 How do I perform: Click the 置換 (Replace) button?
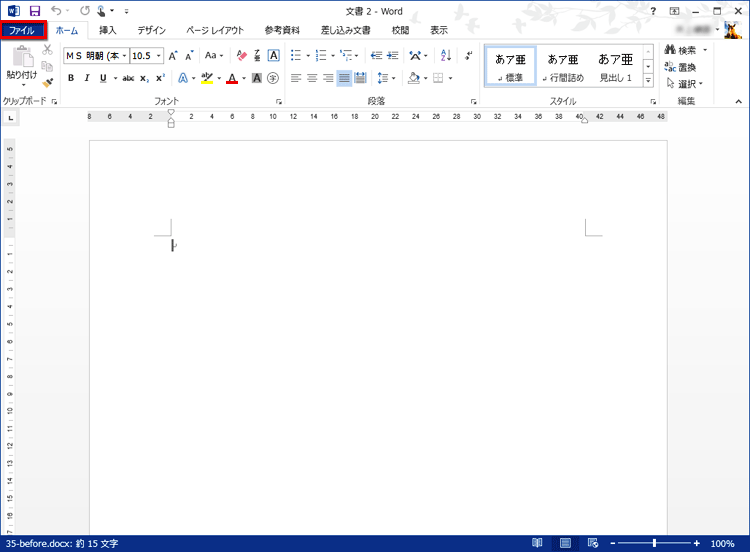point(681,67)
